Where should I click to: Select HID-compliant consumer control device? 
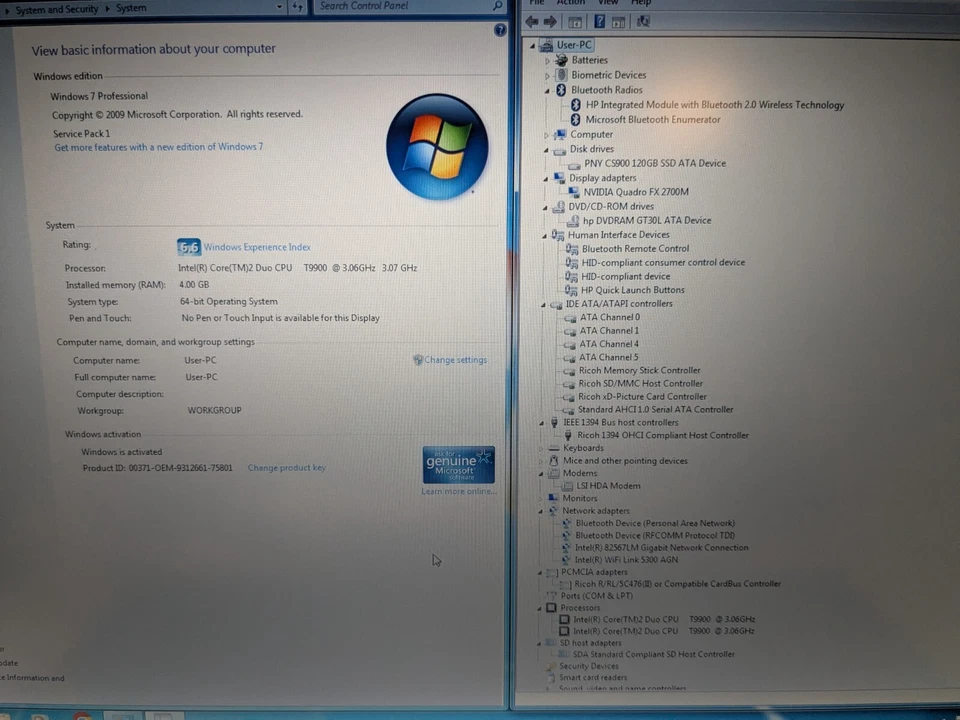click(663, 263)
